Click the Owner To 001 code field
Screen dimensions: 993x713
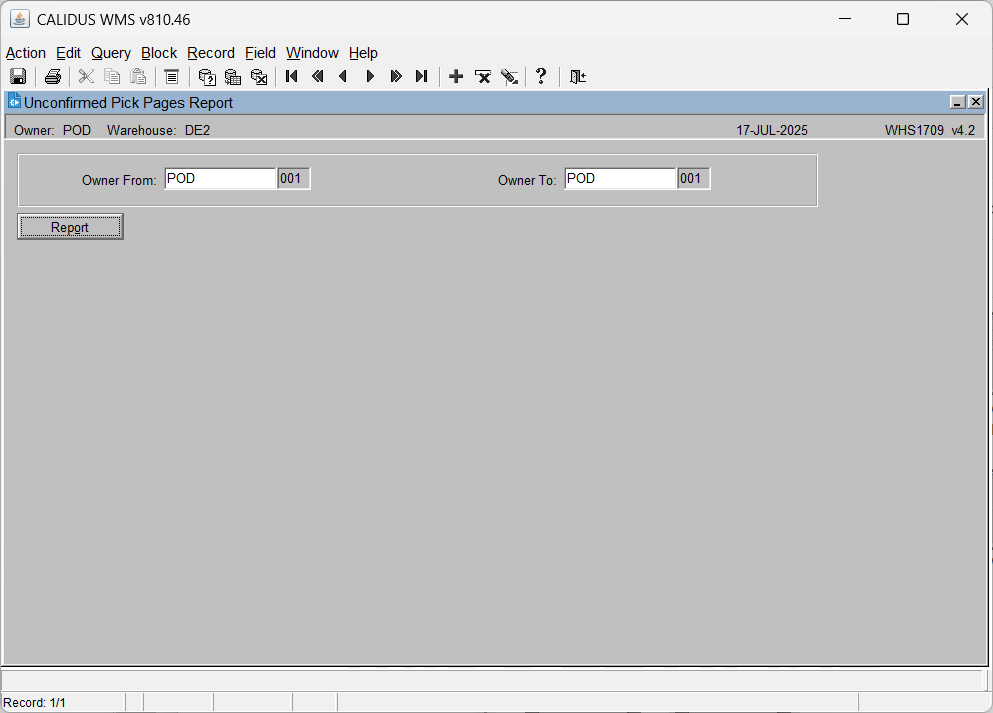[694, 179]
